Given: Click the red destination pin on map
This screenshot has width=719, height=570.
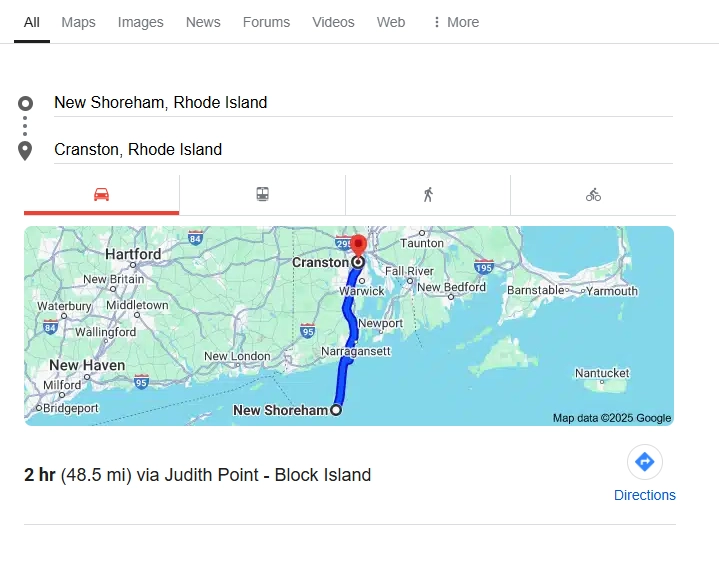Looking at the screenshot, I should (358, 245).
